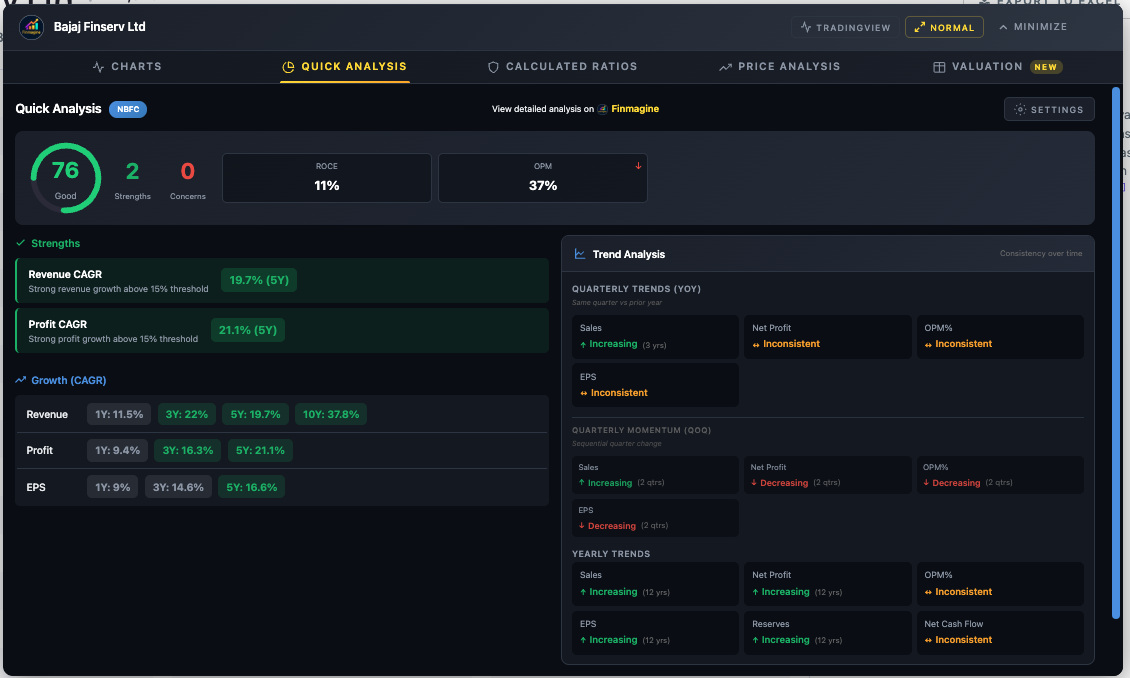The width and height of the screenshot is (1130, 678).
Task: Click the trend-arrow icon beside Price Analysis
Action: tap(725, 66)
